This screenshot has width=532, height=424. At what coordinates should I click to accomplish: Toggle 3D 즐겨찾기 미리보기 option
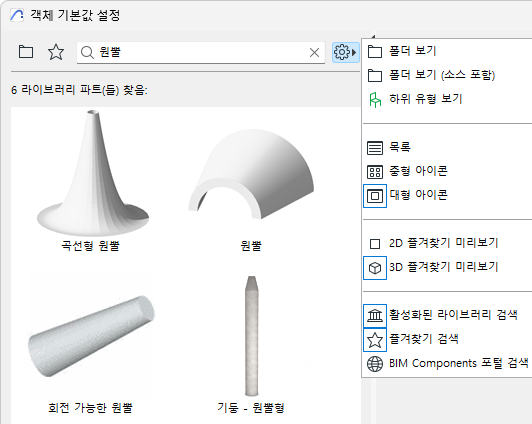tap(447, 267)
